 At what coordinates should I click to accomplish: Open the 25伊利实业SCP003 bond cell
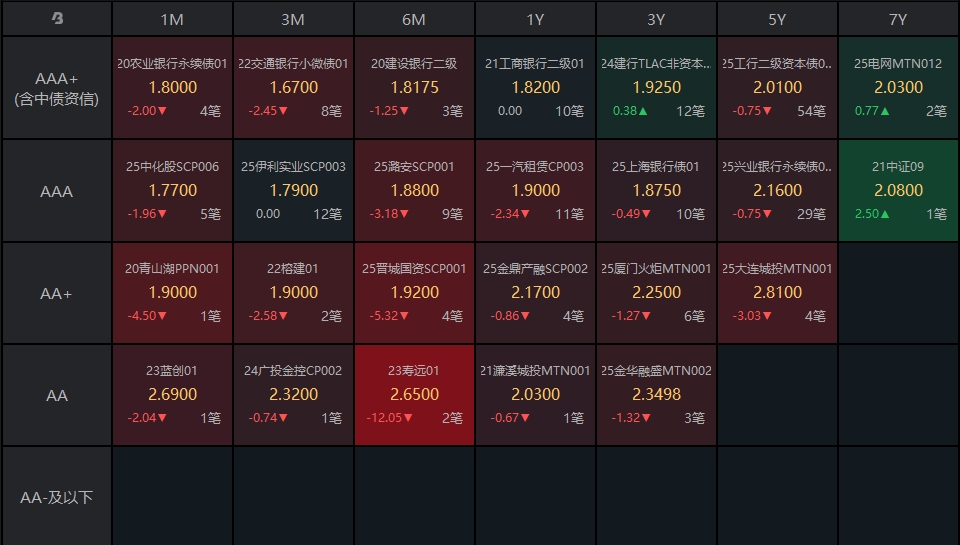pos(293,190)
